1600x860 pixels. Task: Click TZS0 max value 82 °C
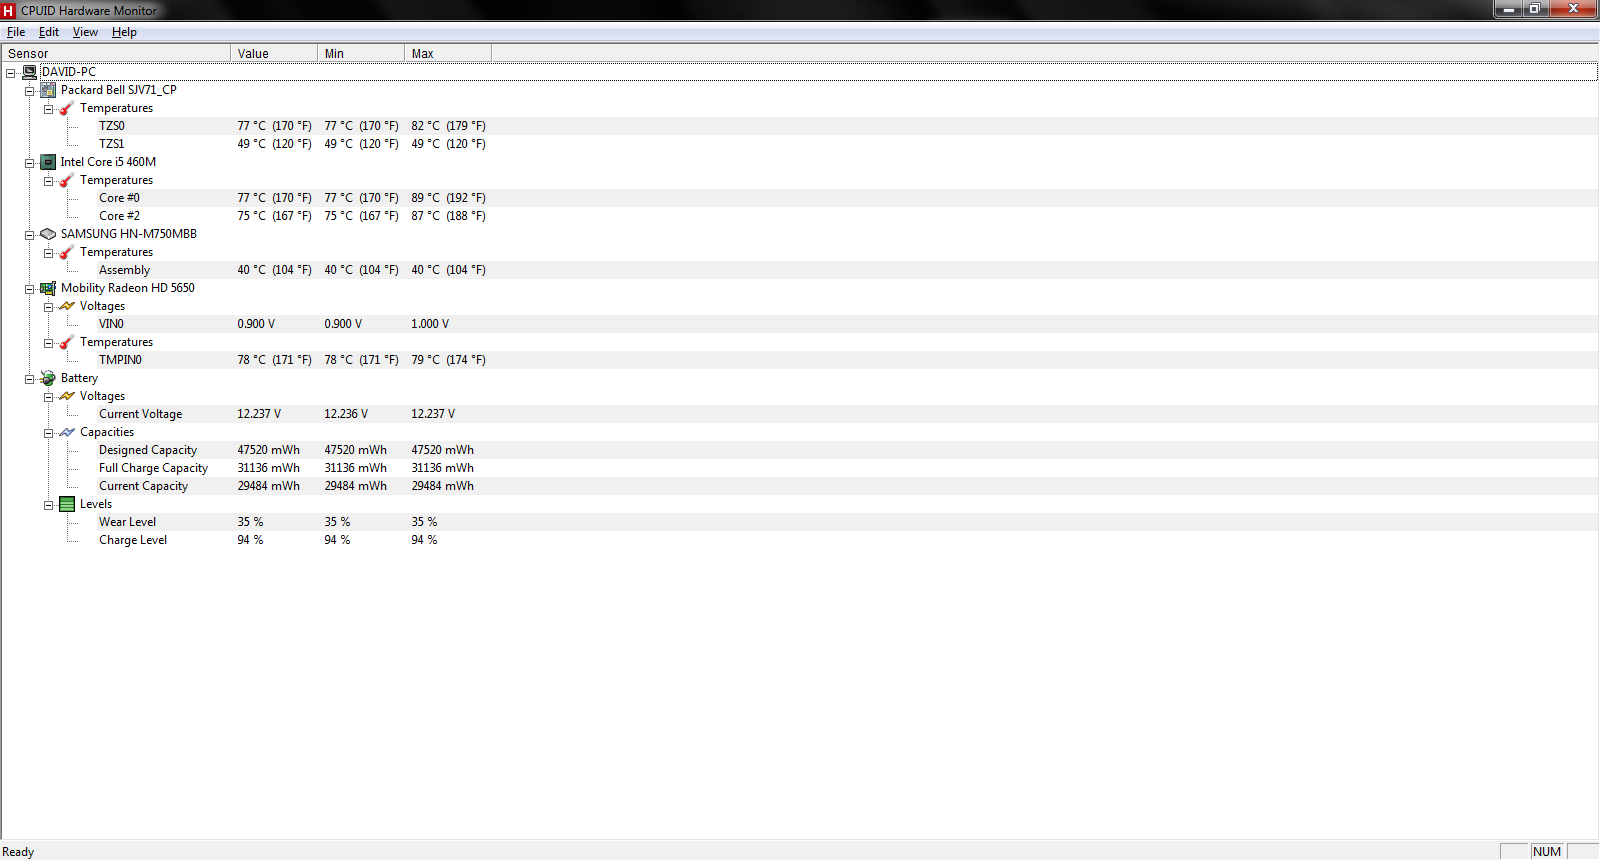pyautogui.click(x=448, y=126)
